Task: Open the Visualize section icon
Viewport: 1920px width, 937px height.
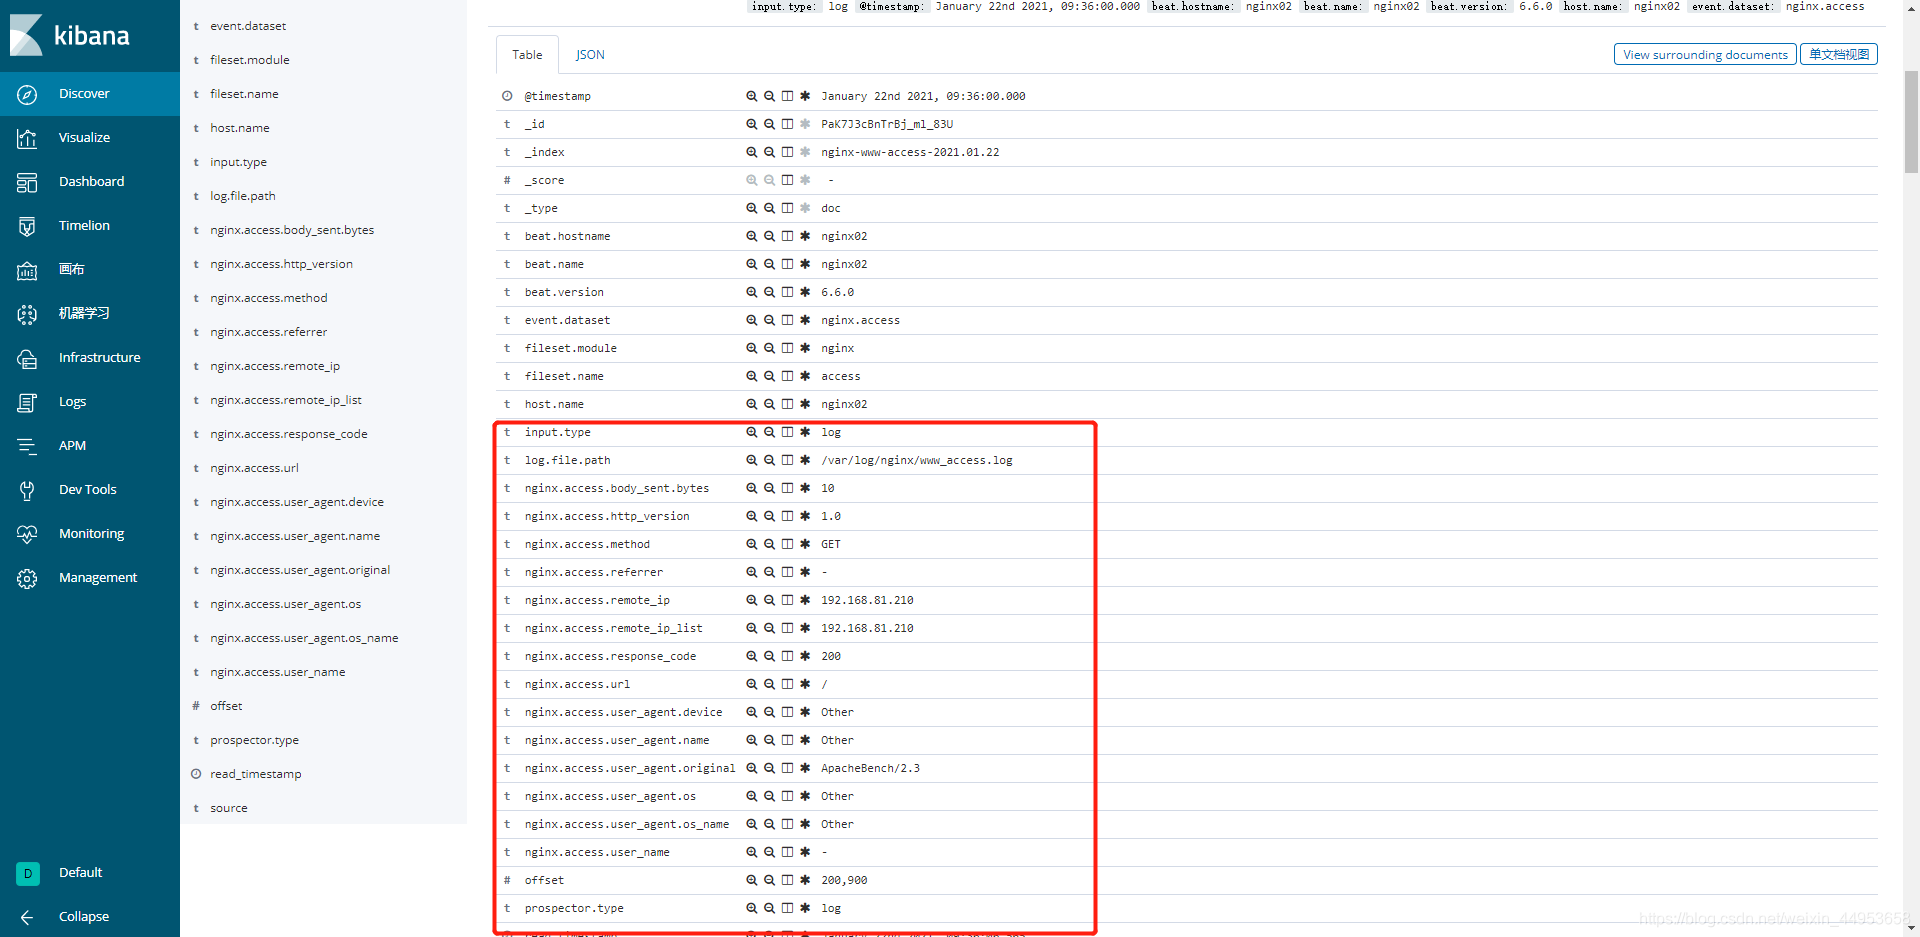Action: tap(27, 138)
